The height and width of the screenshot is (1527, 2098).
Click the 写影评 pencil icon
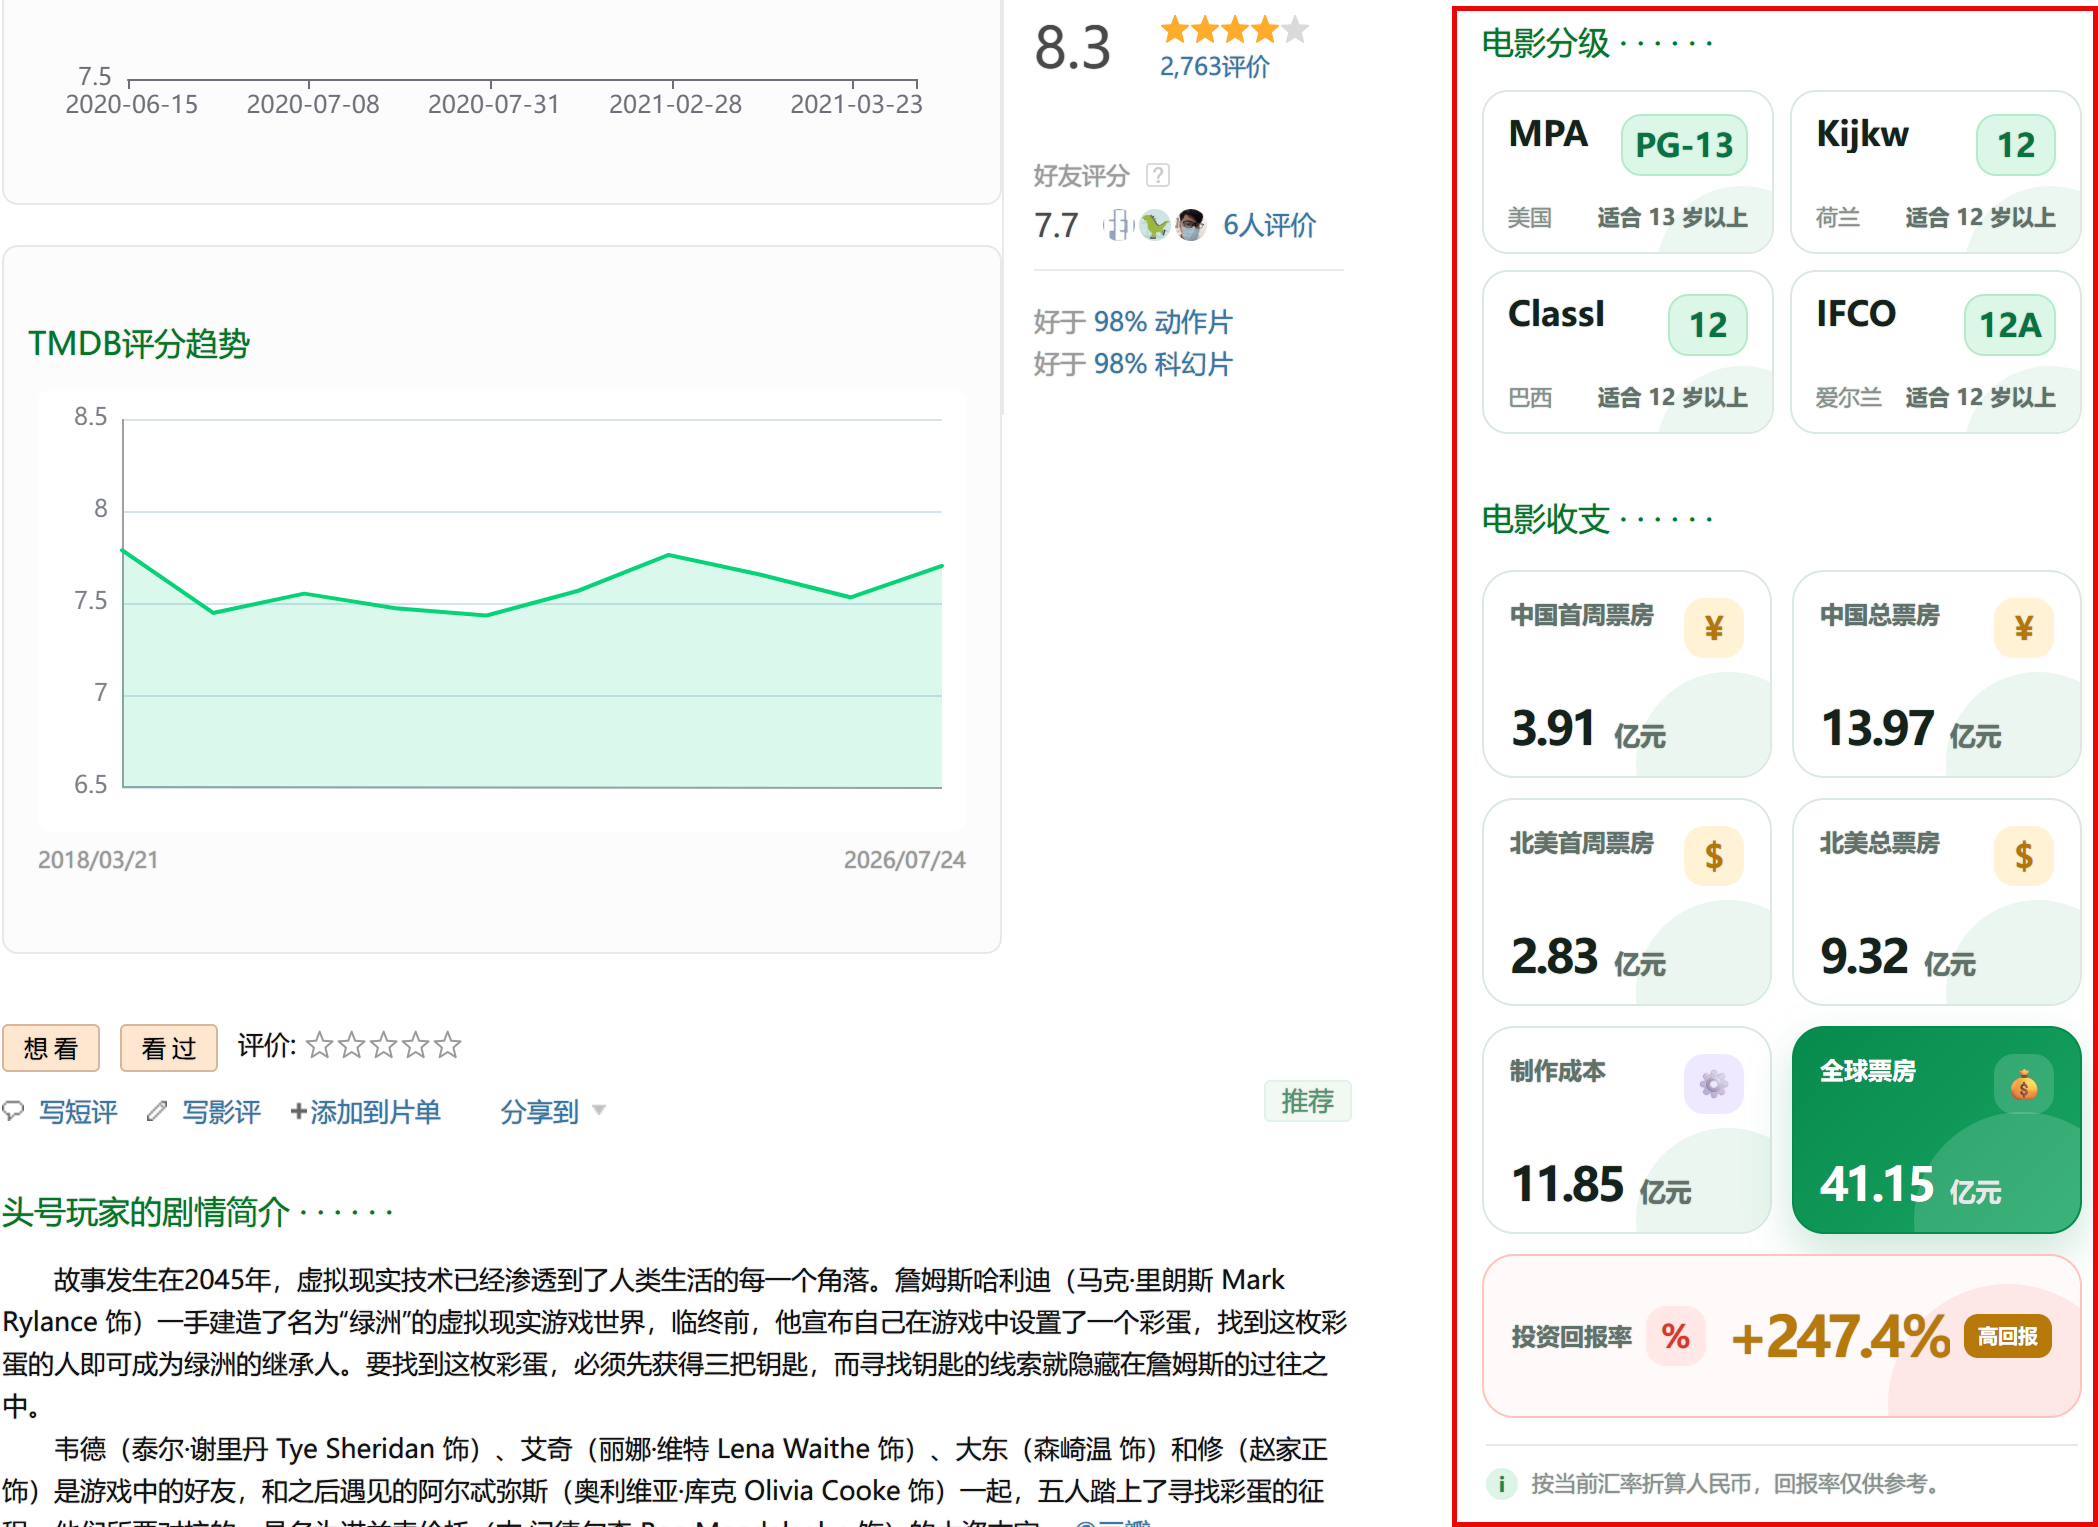click(156, 1111)
